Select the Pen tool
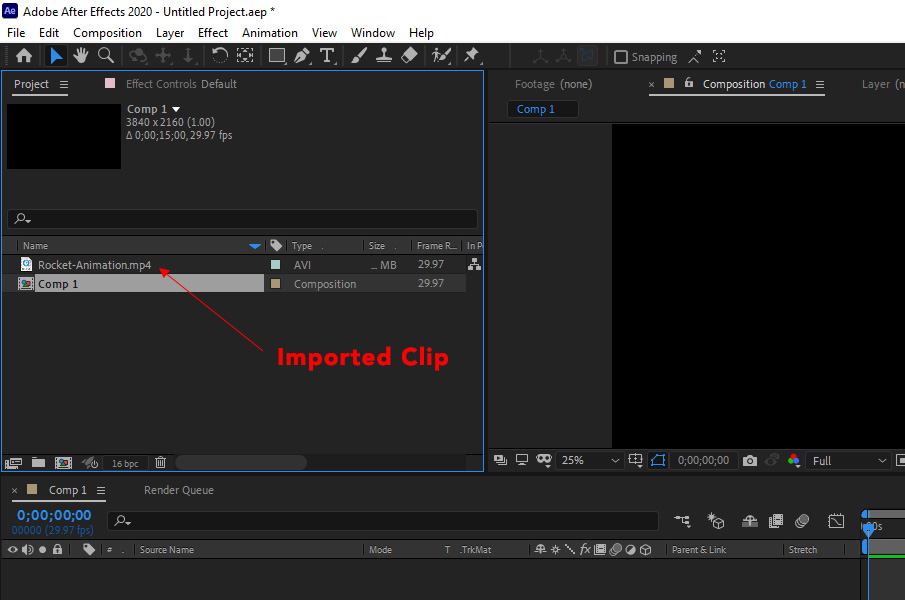Image resolution: width=905 pixels, height=600 pixels. click(301, 56)
